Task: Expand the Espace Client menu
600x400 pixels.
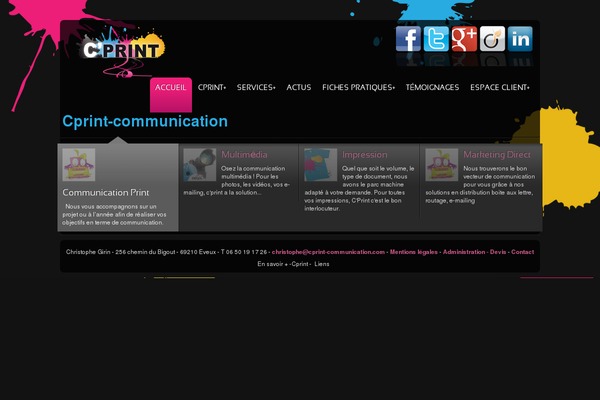Action: click(500, 88)
